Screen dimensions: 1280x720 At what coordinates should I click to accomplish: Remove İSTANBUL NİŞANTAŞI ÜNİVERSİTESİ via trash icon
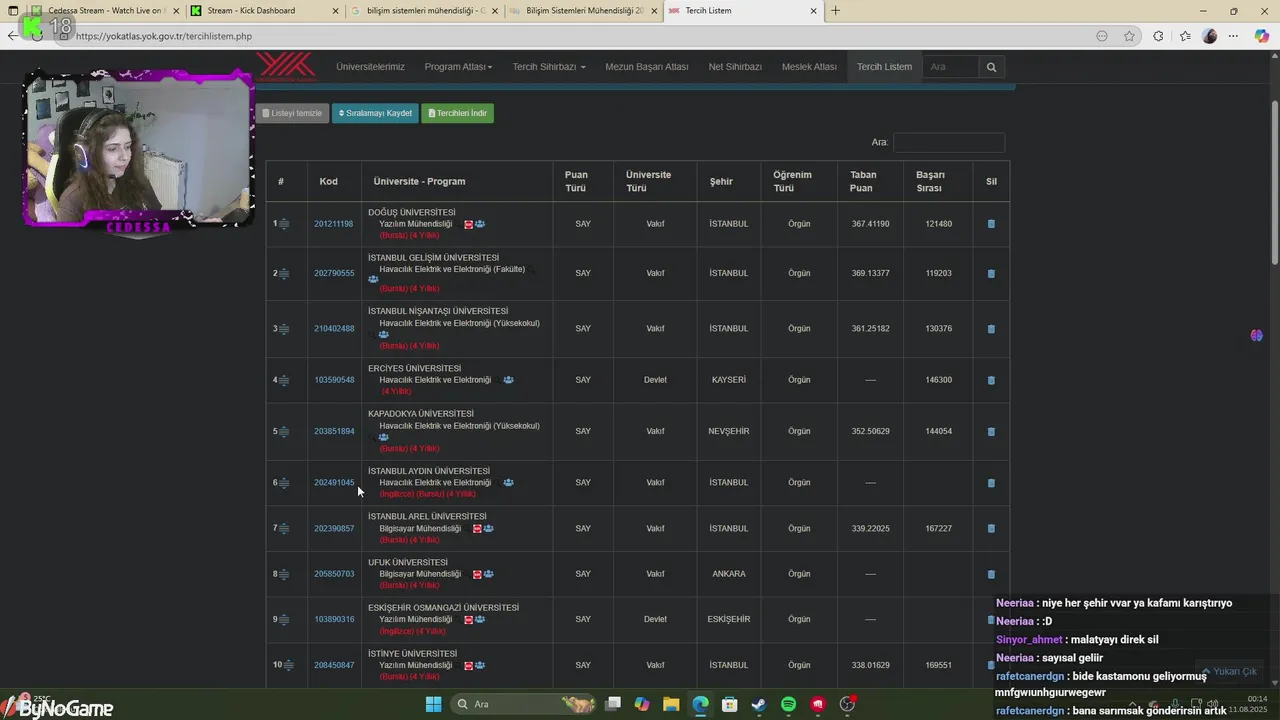(991, 329)
